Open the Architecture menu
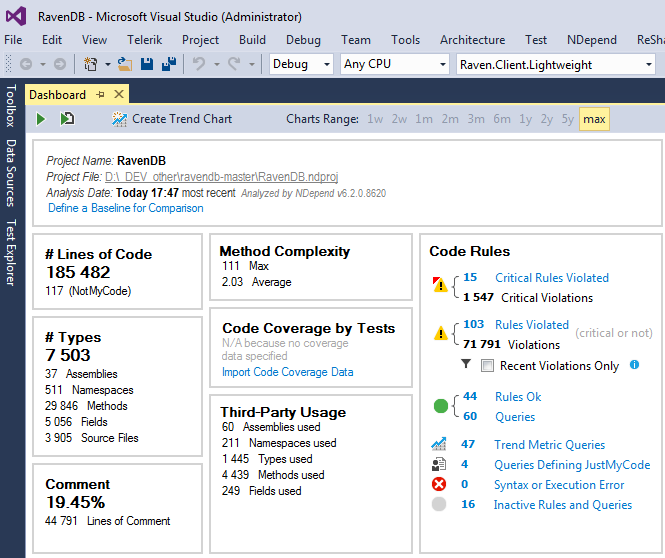The image size is (665, 558). (x=472, y=40)
